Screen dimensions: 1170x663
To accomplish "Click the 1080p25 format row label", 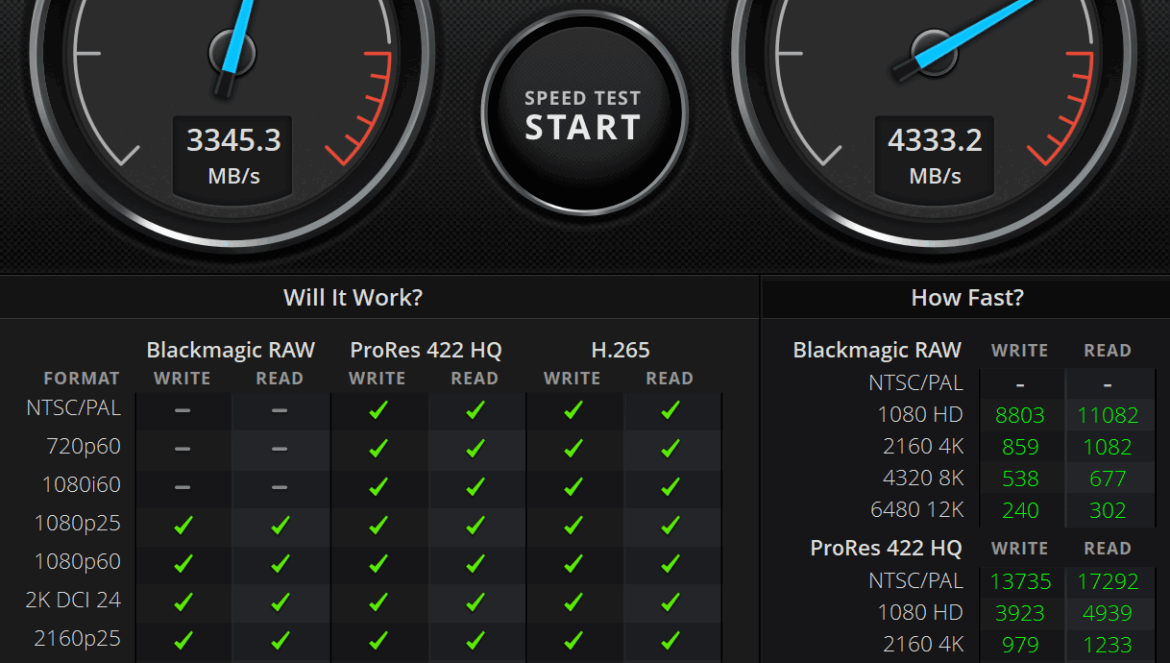I will [x=78, y=524].
